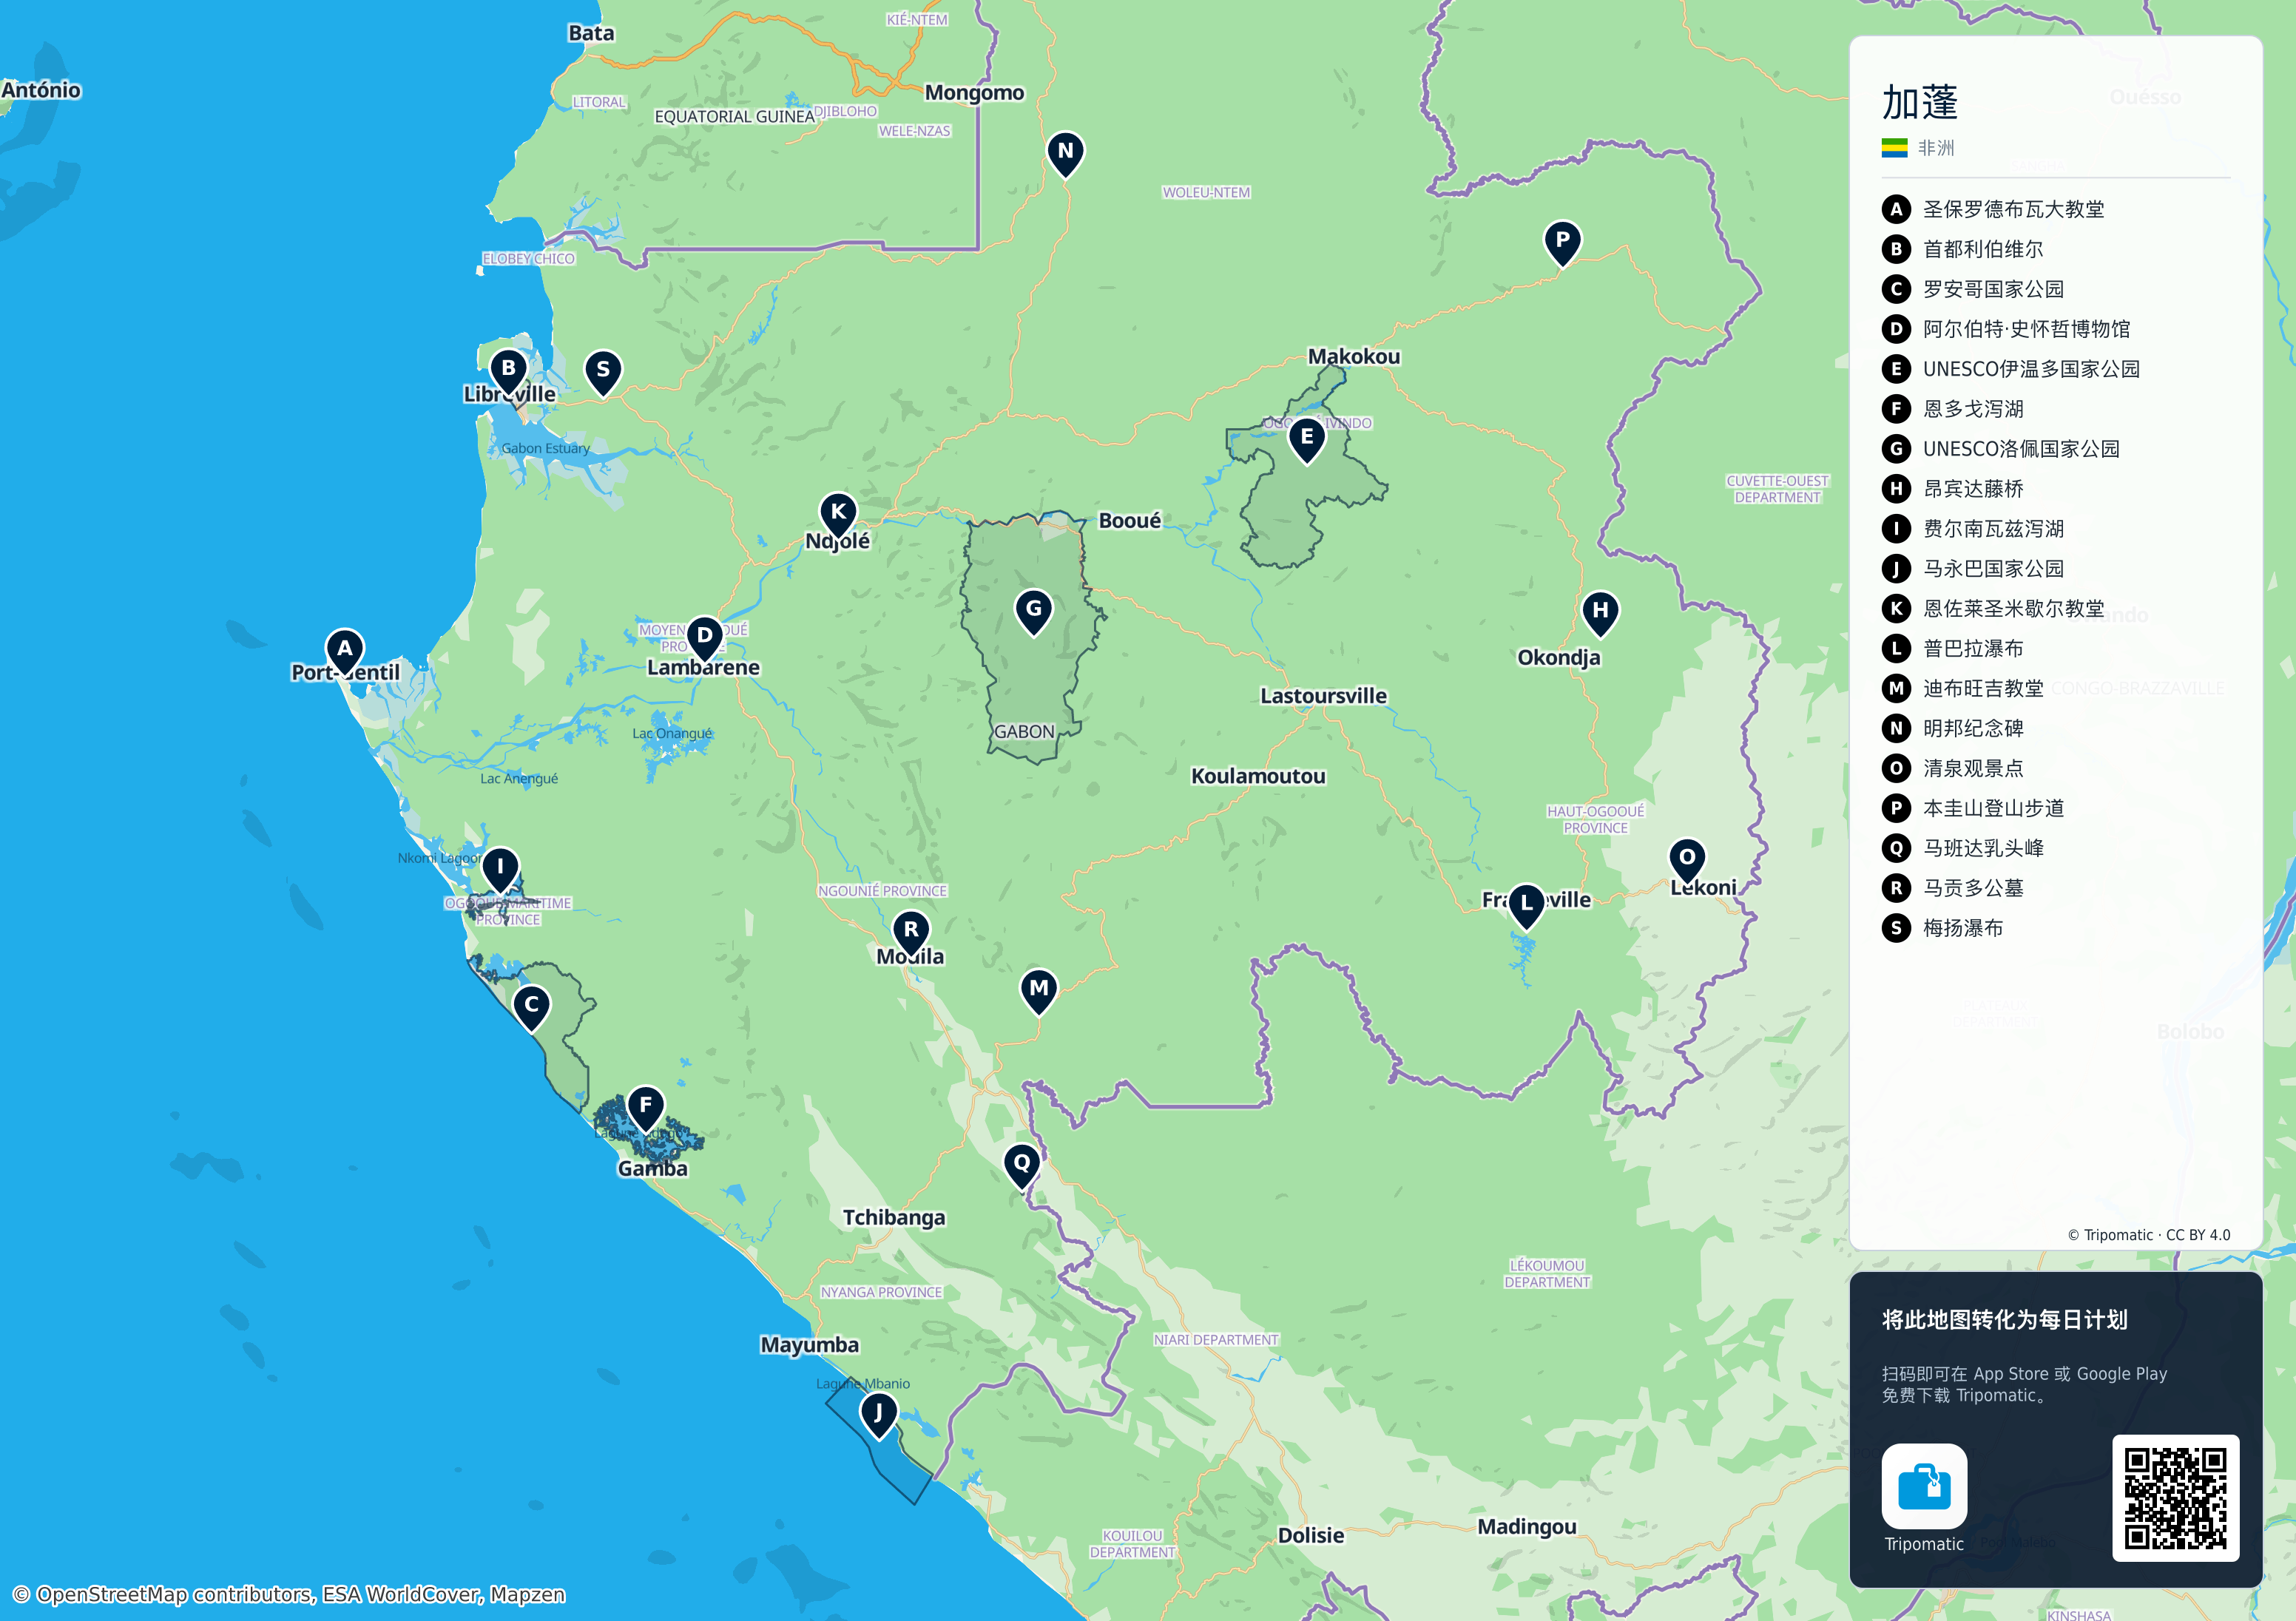Select legend entry 普巴拉瀑布
This screenshot has height=1621, width=2296.
click(1952, 648)
